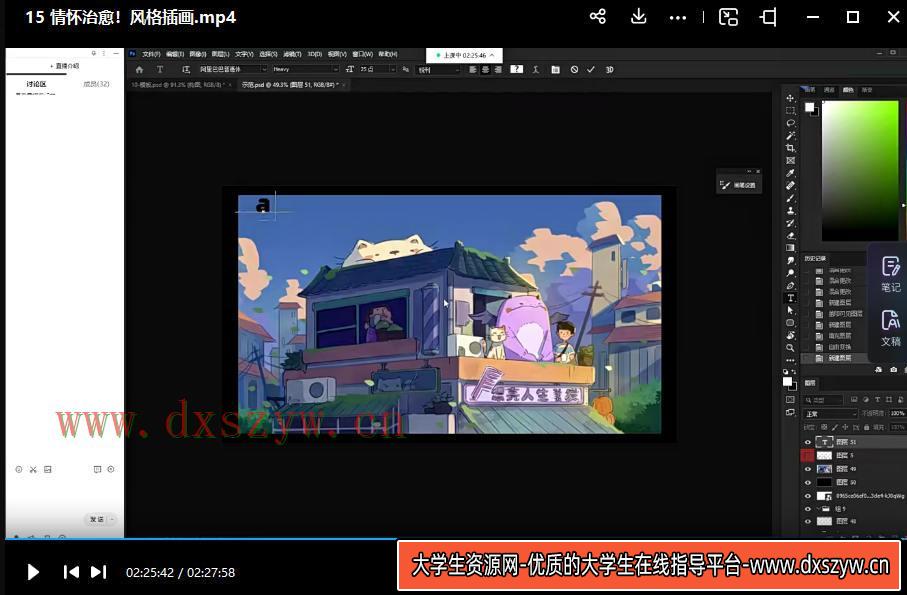Play the video
Screen dimensions: 907x595
[33, 572]
